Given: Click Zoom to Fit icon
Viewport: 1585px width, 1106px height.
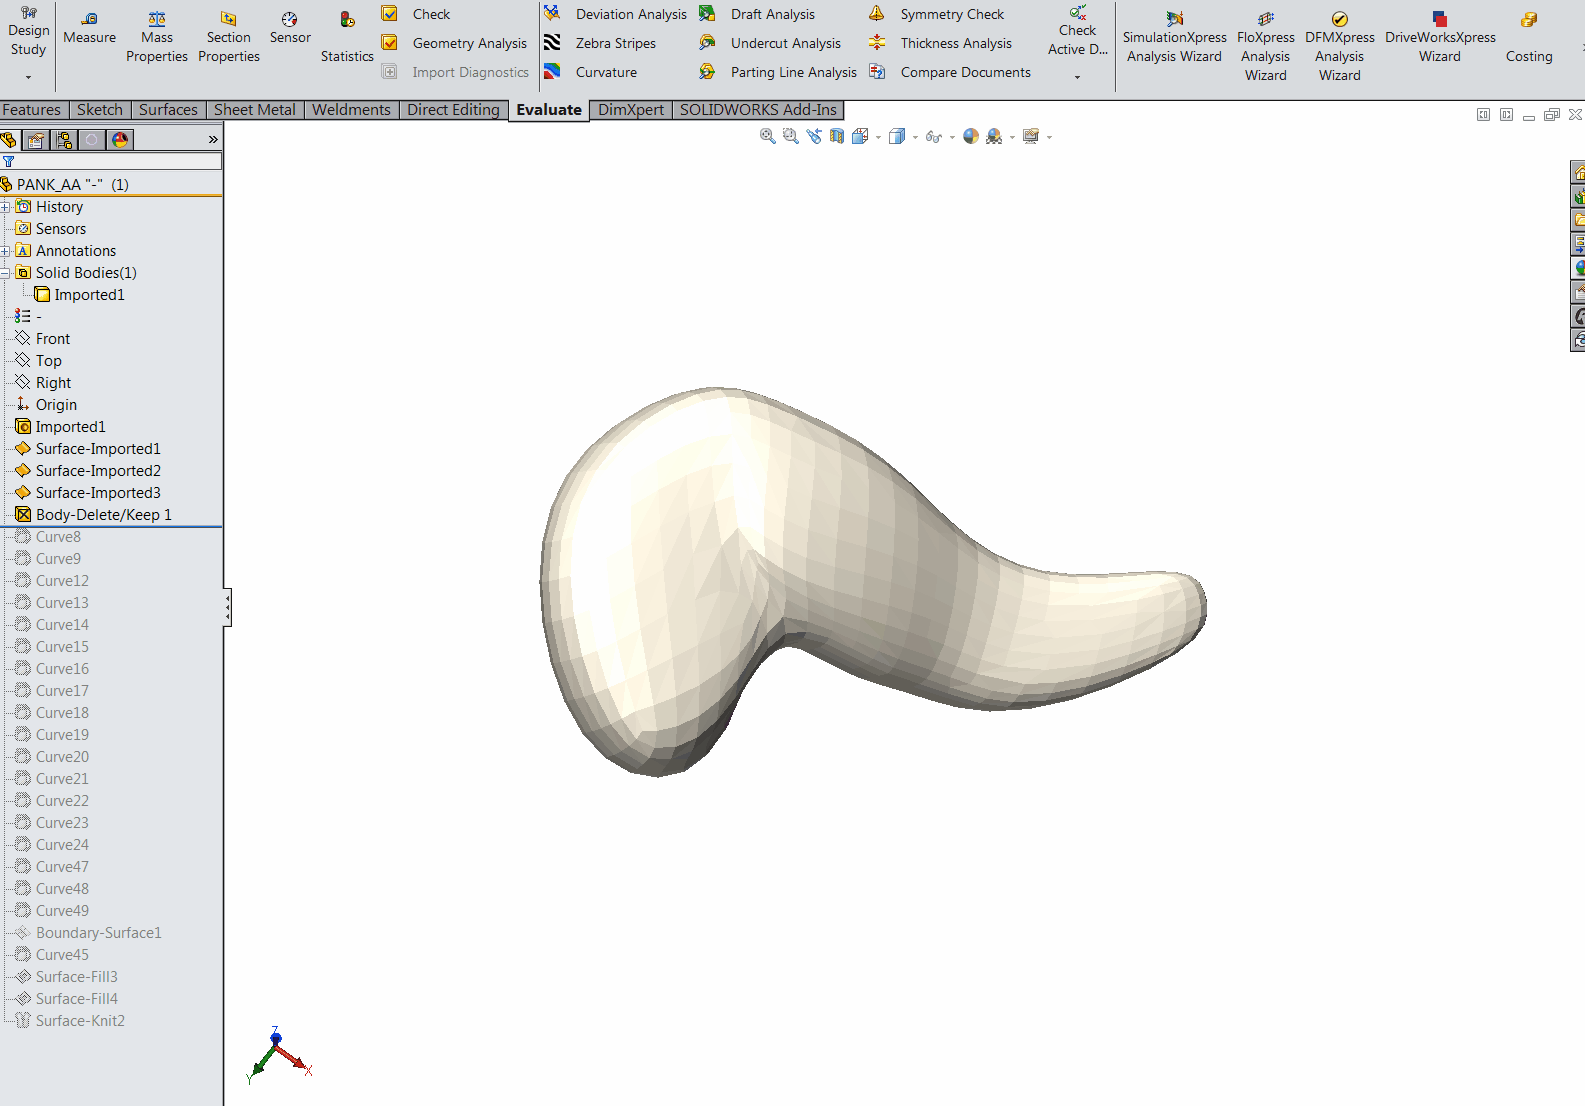Looking at the screenshot, I should pyautogui.click(x=768, y=136).
